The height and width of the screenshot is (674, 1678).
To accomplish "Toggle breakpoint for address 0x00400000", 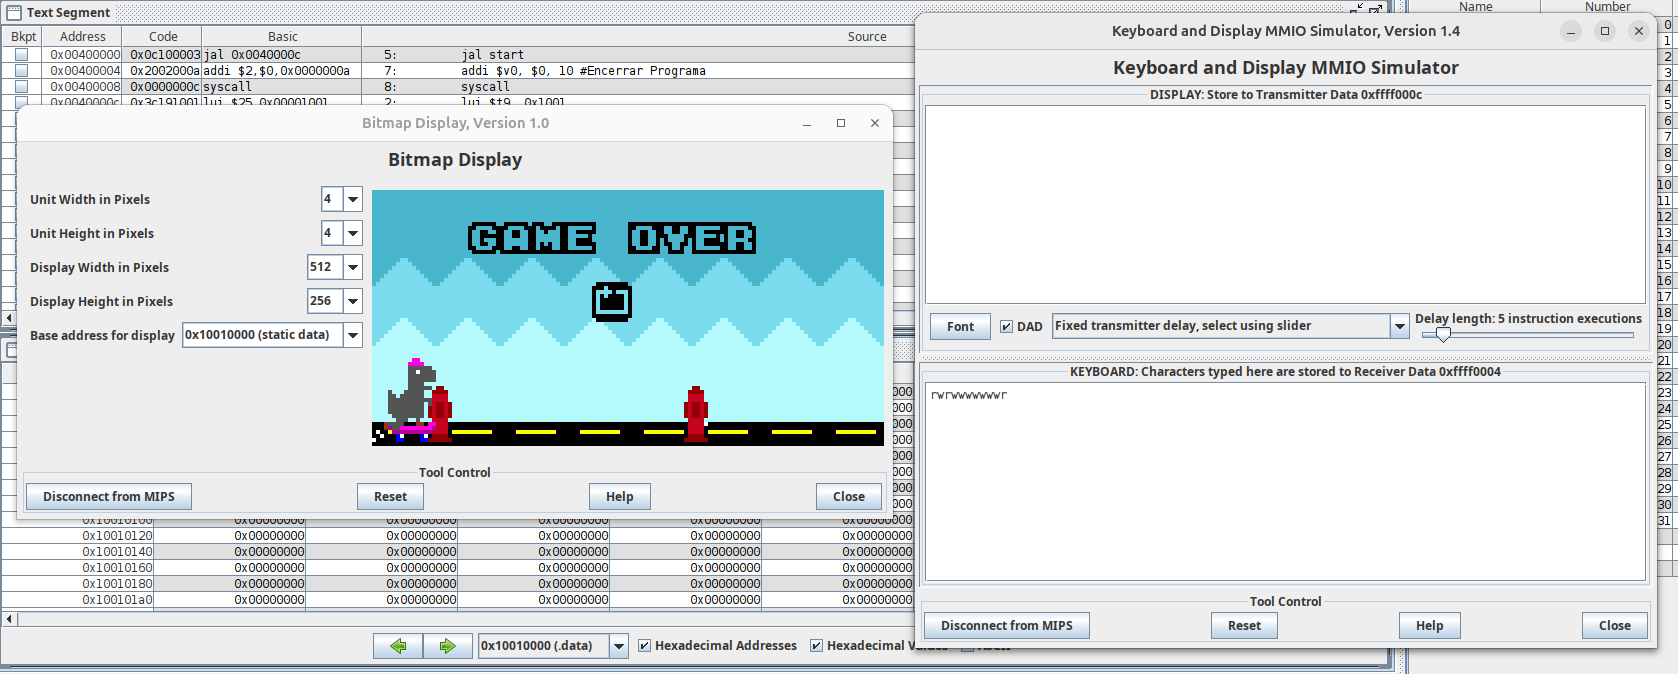I will (x=21, y=55).
